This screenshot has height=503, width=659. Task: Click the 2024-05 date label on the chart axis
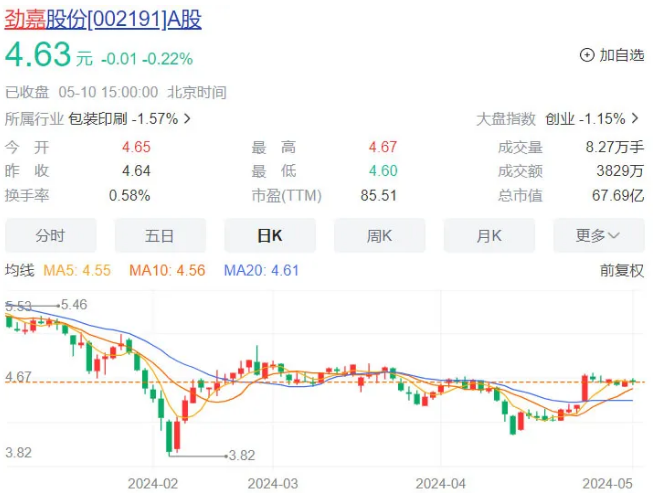click(x=608, y=484)
